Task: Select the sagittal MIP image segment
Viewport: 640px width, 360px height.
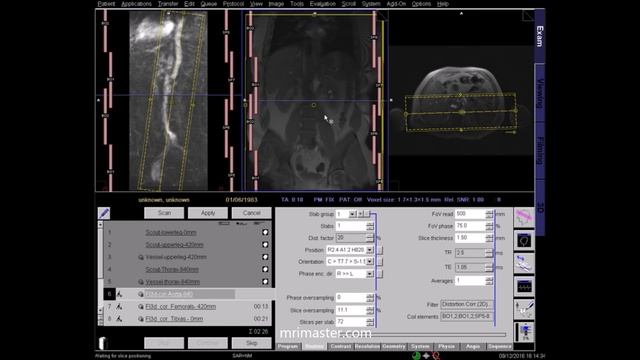Action: click(x=168, y=100)
